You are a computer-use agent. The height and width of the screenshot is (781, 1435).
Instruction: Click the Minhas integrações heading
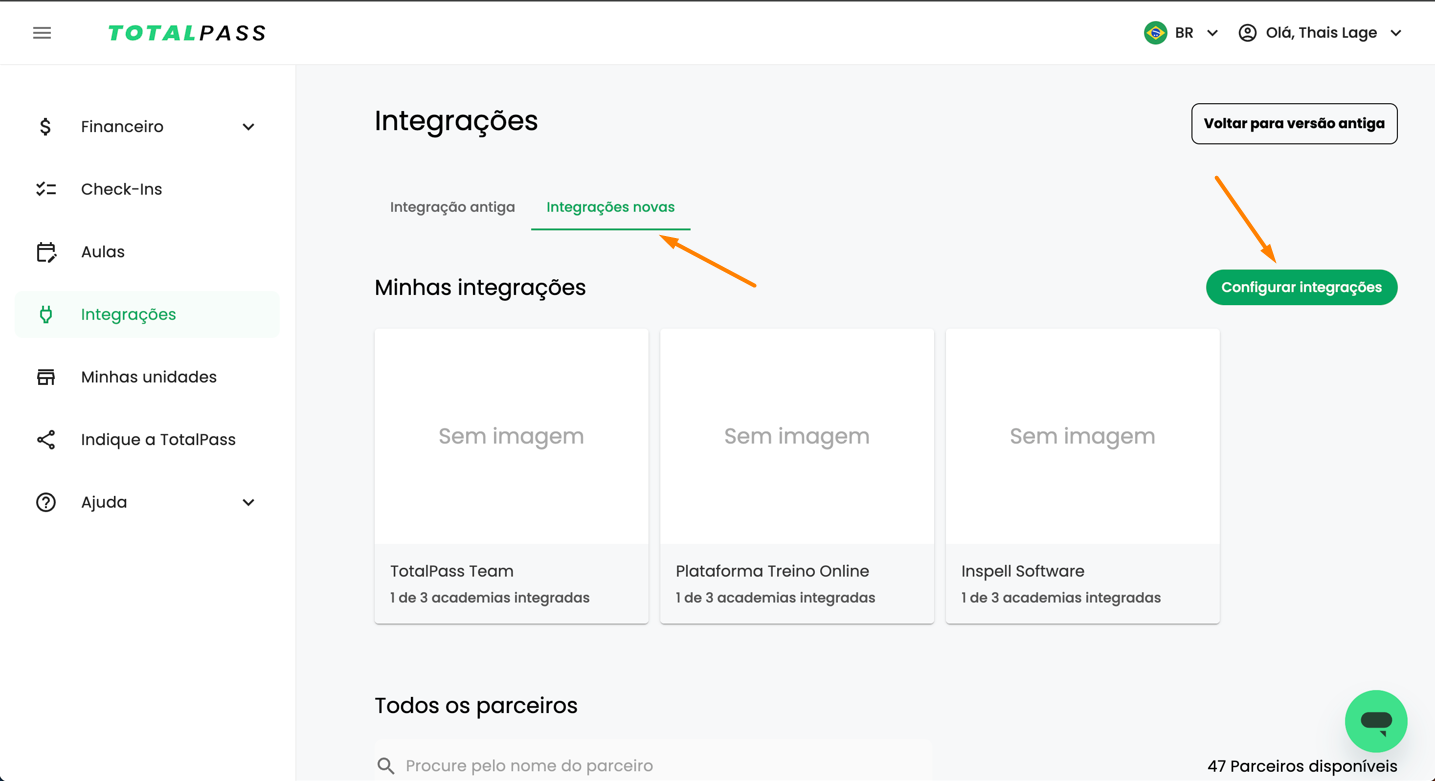point(480,287)
